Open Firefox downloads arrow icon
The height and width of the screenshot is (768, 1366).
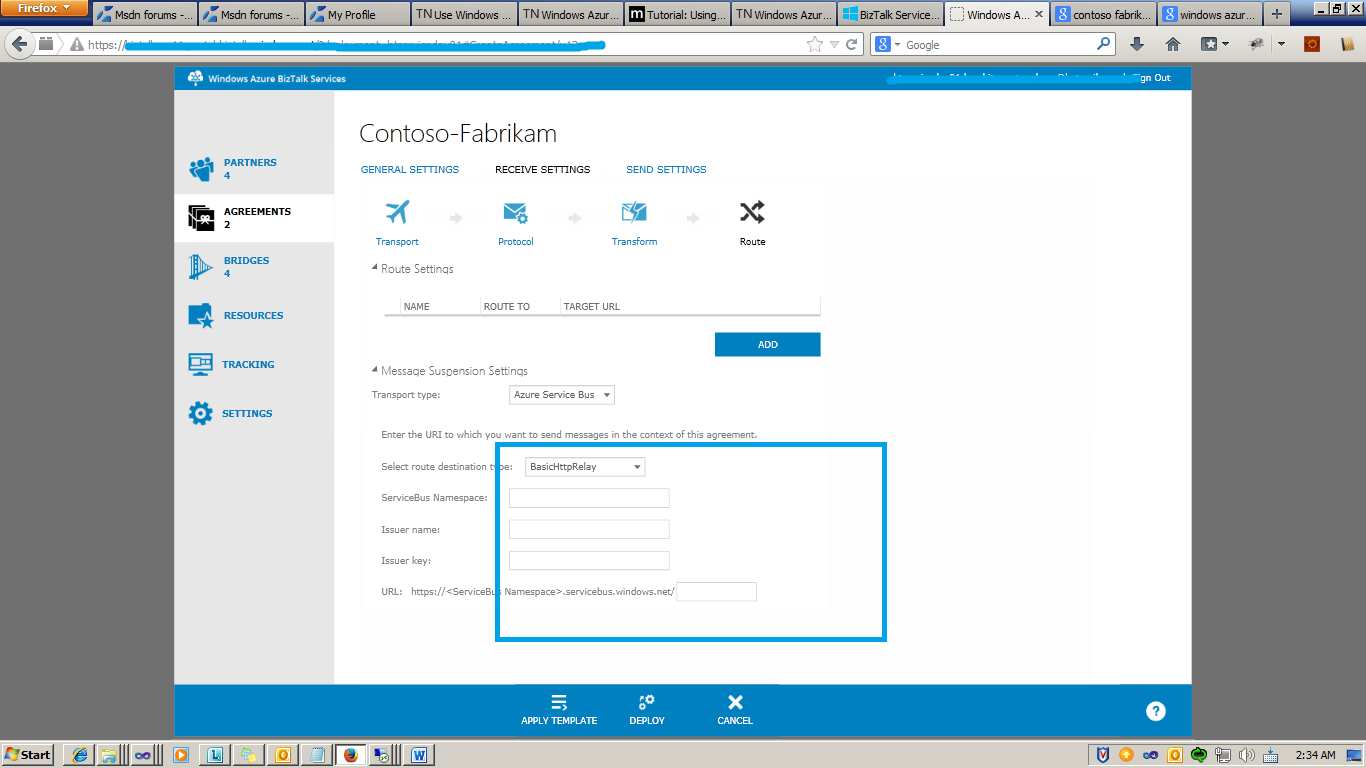point(1137,44)
